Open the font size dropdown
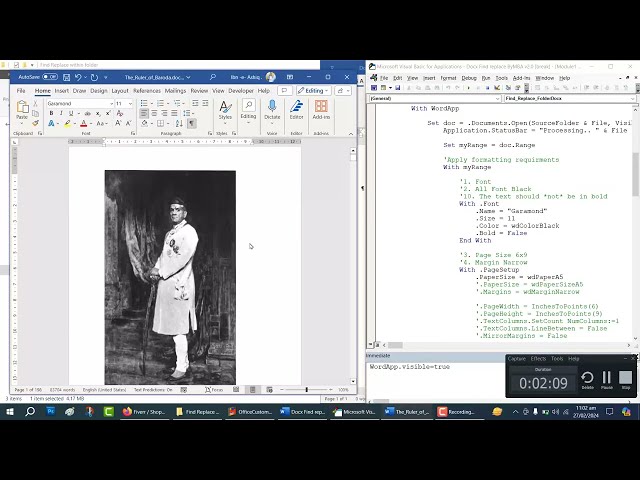This screenshot has width=640, height=480. click(x=130, y=104)
